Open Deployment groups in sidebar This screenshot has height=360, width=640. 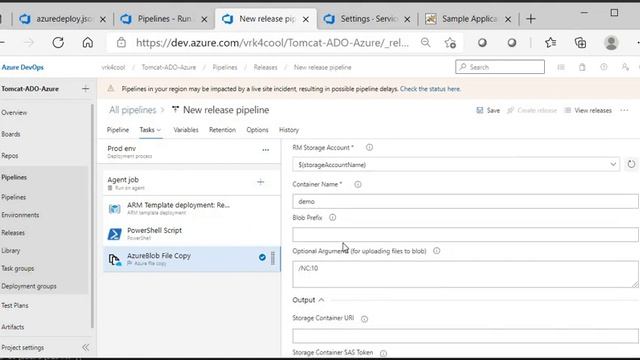pyautogui.click(x=29, y=286)
